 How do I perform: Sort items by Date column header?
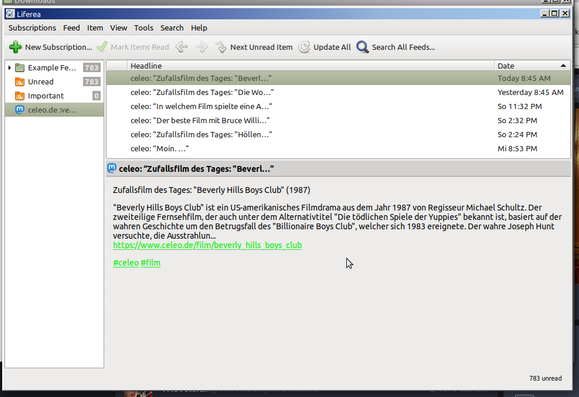coord(532,66)
